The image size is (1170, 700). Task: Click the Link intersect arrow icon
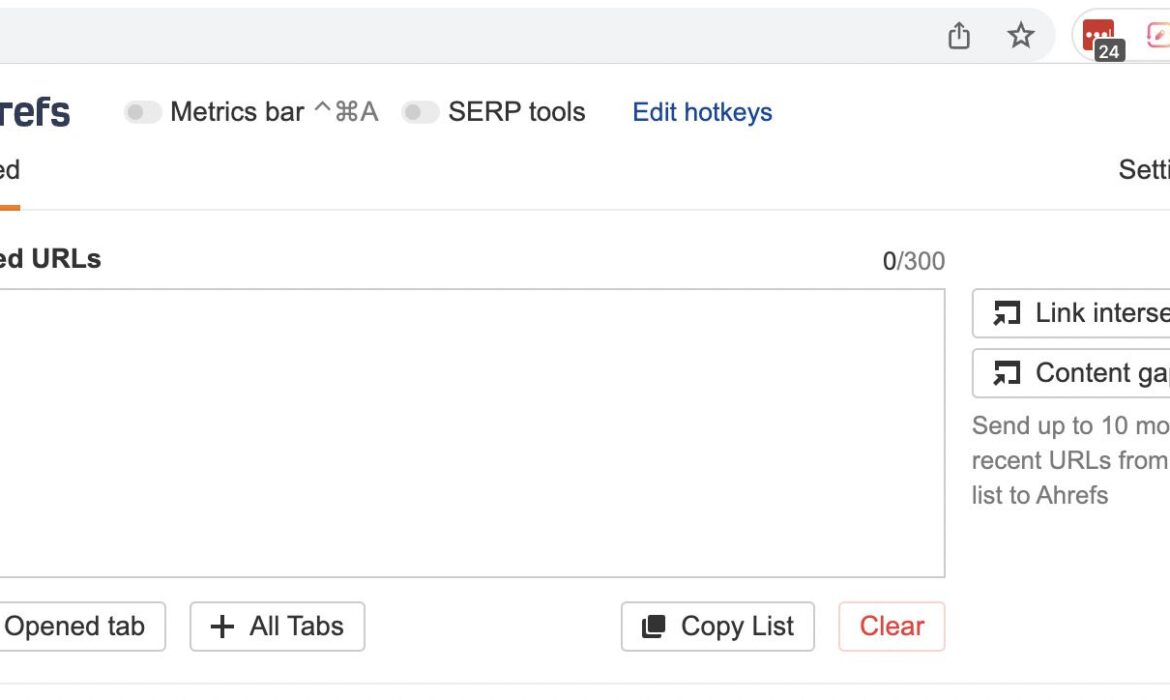click(1006, 314)
